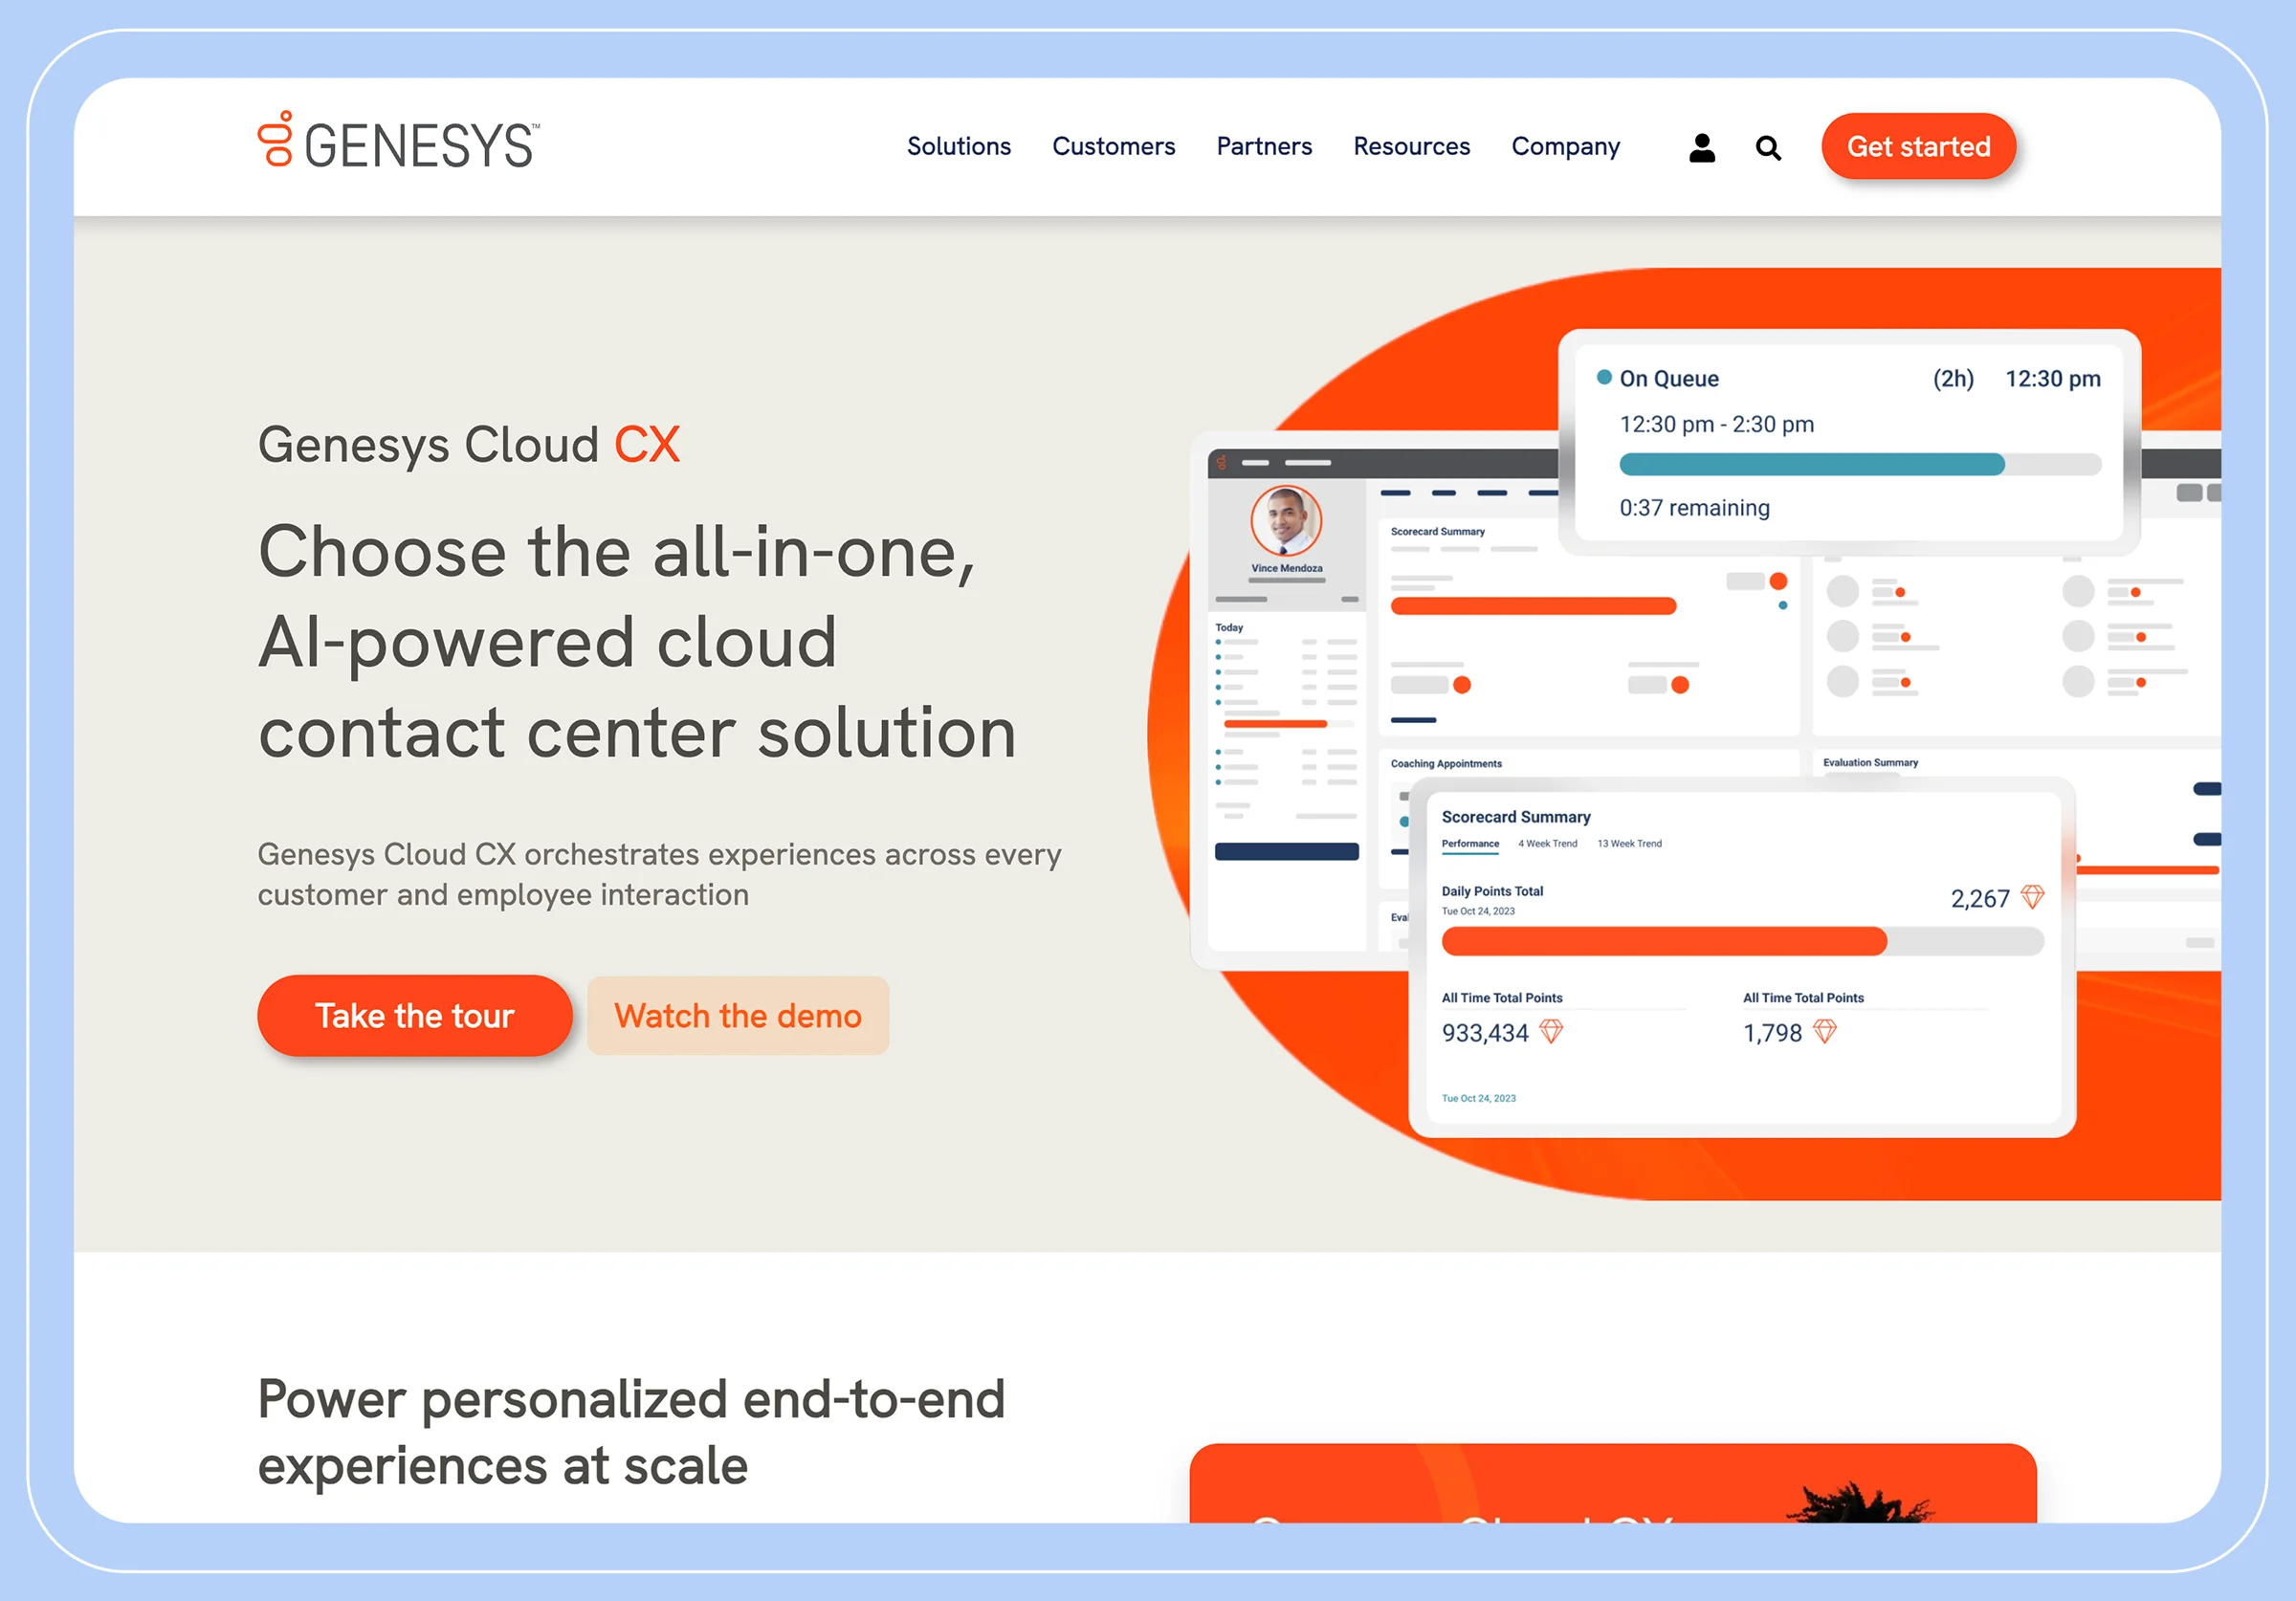
Task: Click the dark blue button in schedule panel
Action: point(1285,852)
